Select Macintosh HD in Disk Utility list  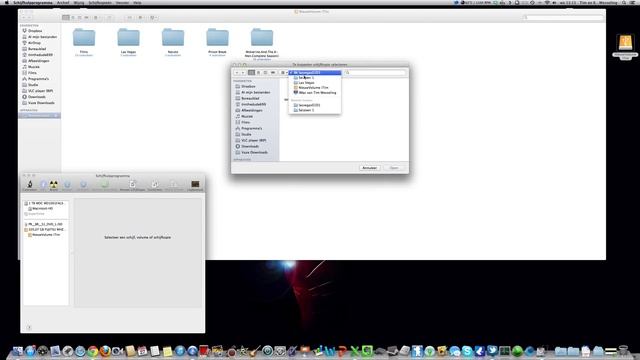click(x=42, y=209)
